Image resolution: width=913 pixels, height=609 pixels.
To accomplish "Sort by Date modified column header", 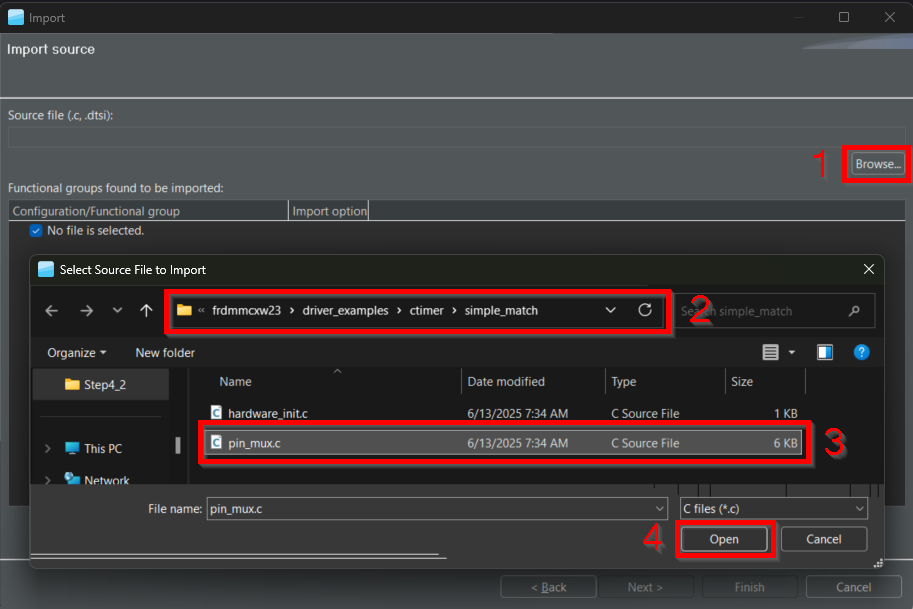I will [x=506, y=382].
